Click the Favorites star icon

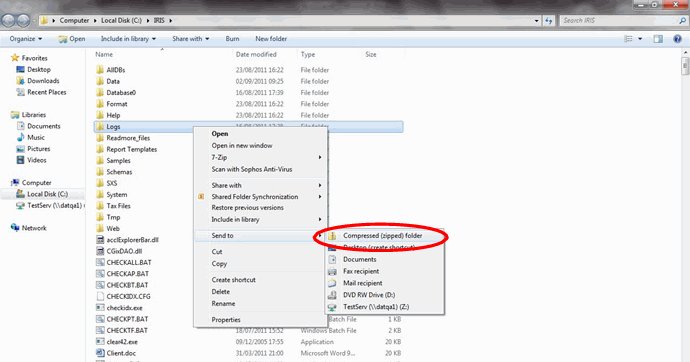pyautogui.click(x=15, y=58)
